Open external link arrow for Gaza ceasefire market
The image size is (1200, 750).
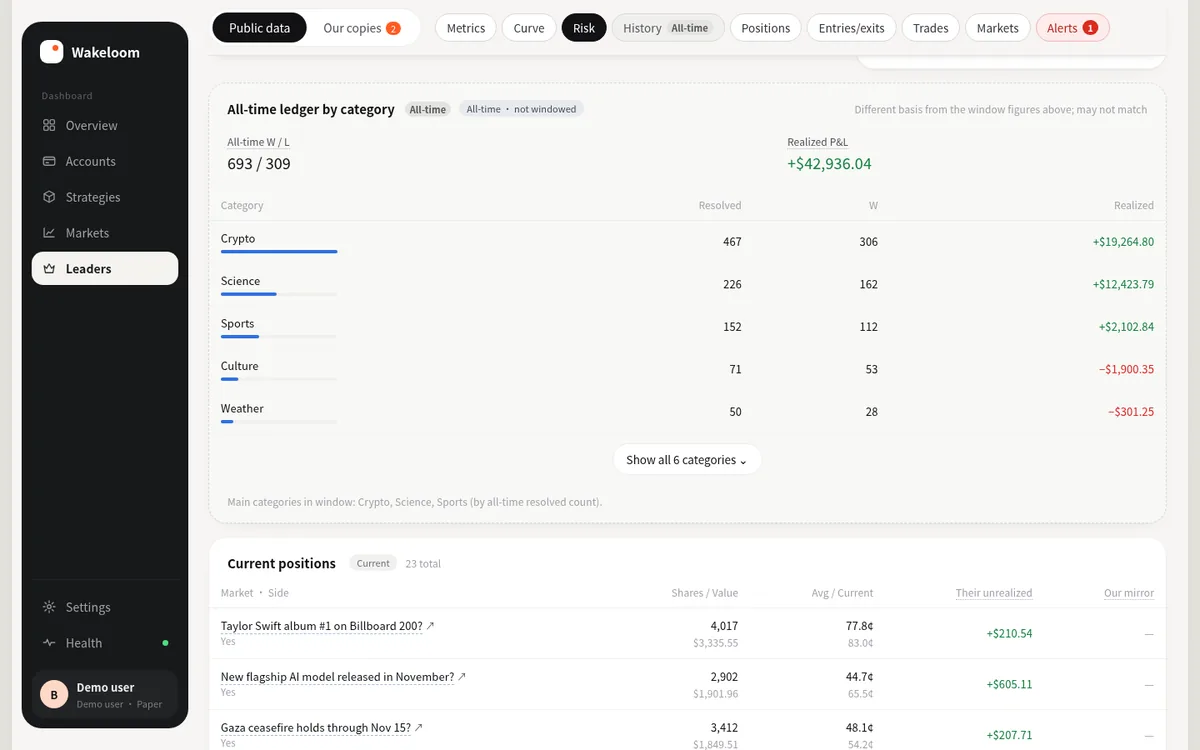tap(419, 728)
